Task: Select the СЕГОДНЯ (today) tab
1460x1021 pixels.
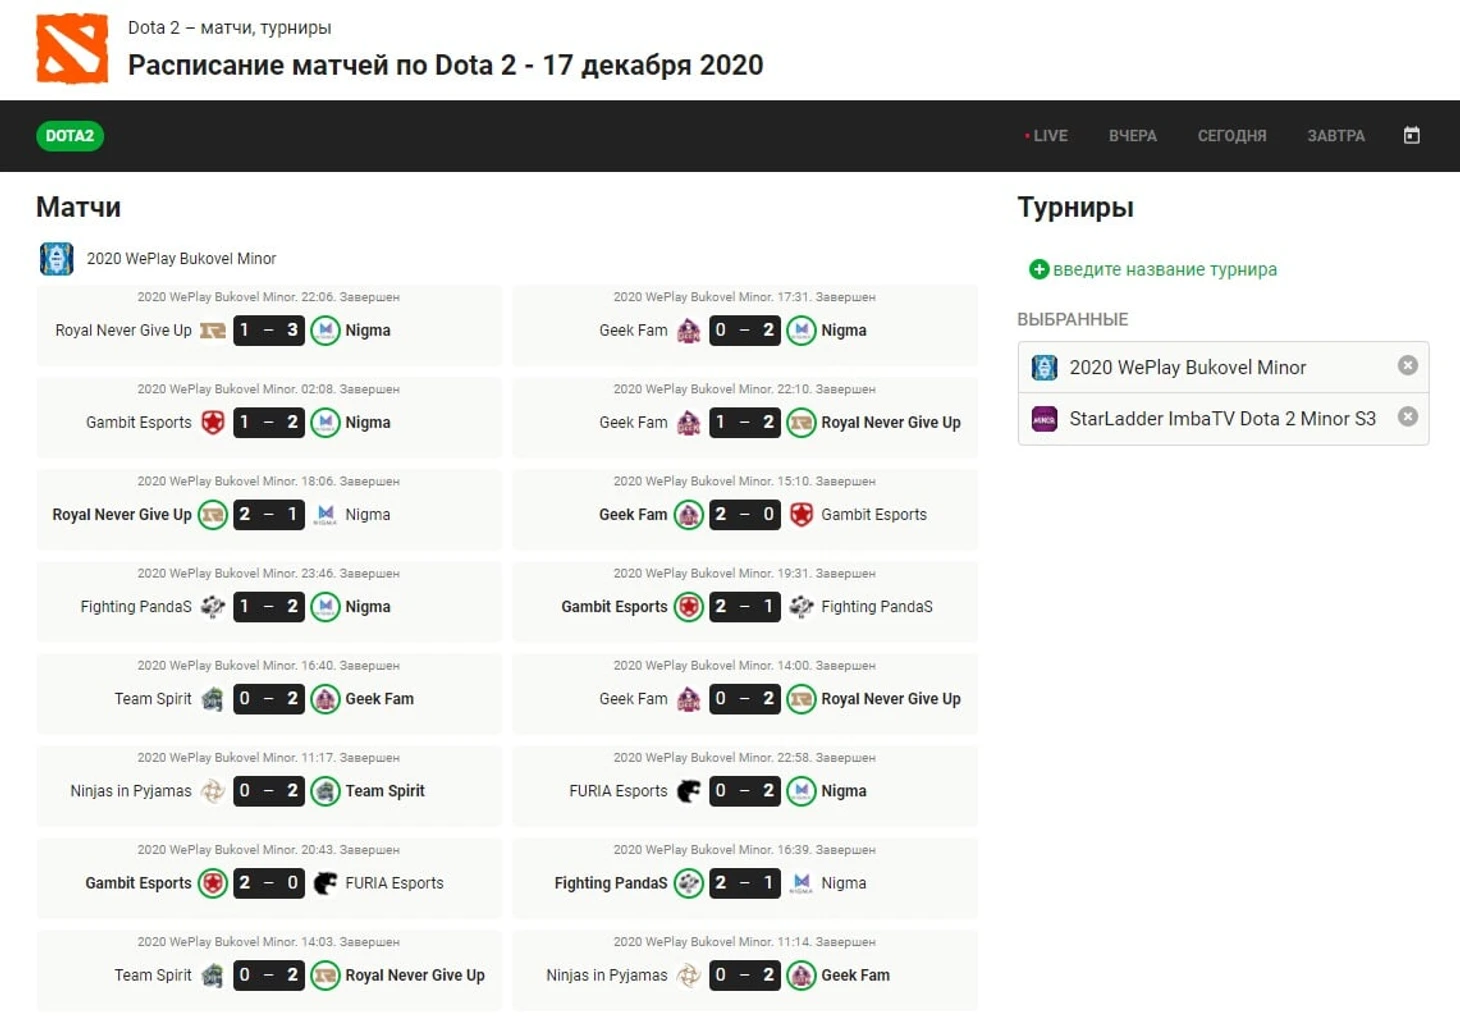Action: [x=1231, y=136]
